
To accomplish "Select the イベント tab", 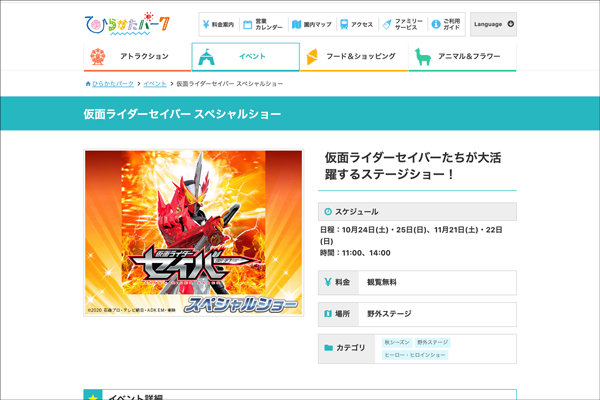I will 245,57.
